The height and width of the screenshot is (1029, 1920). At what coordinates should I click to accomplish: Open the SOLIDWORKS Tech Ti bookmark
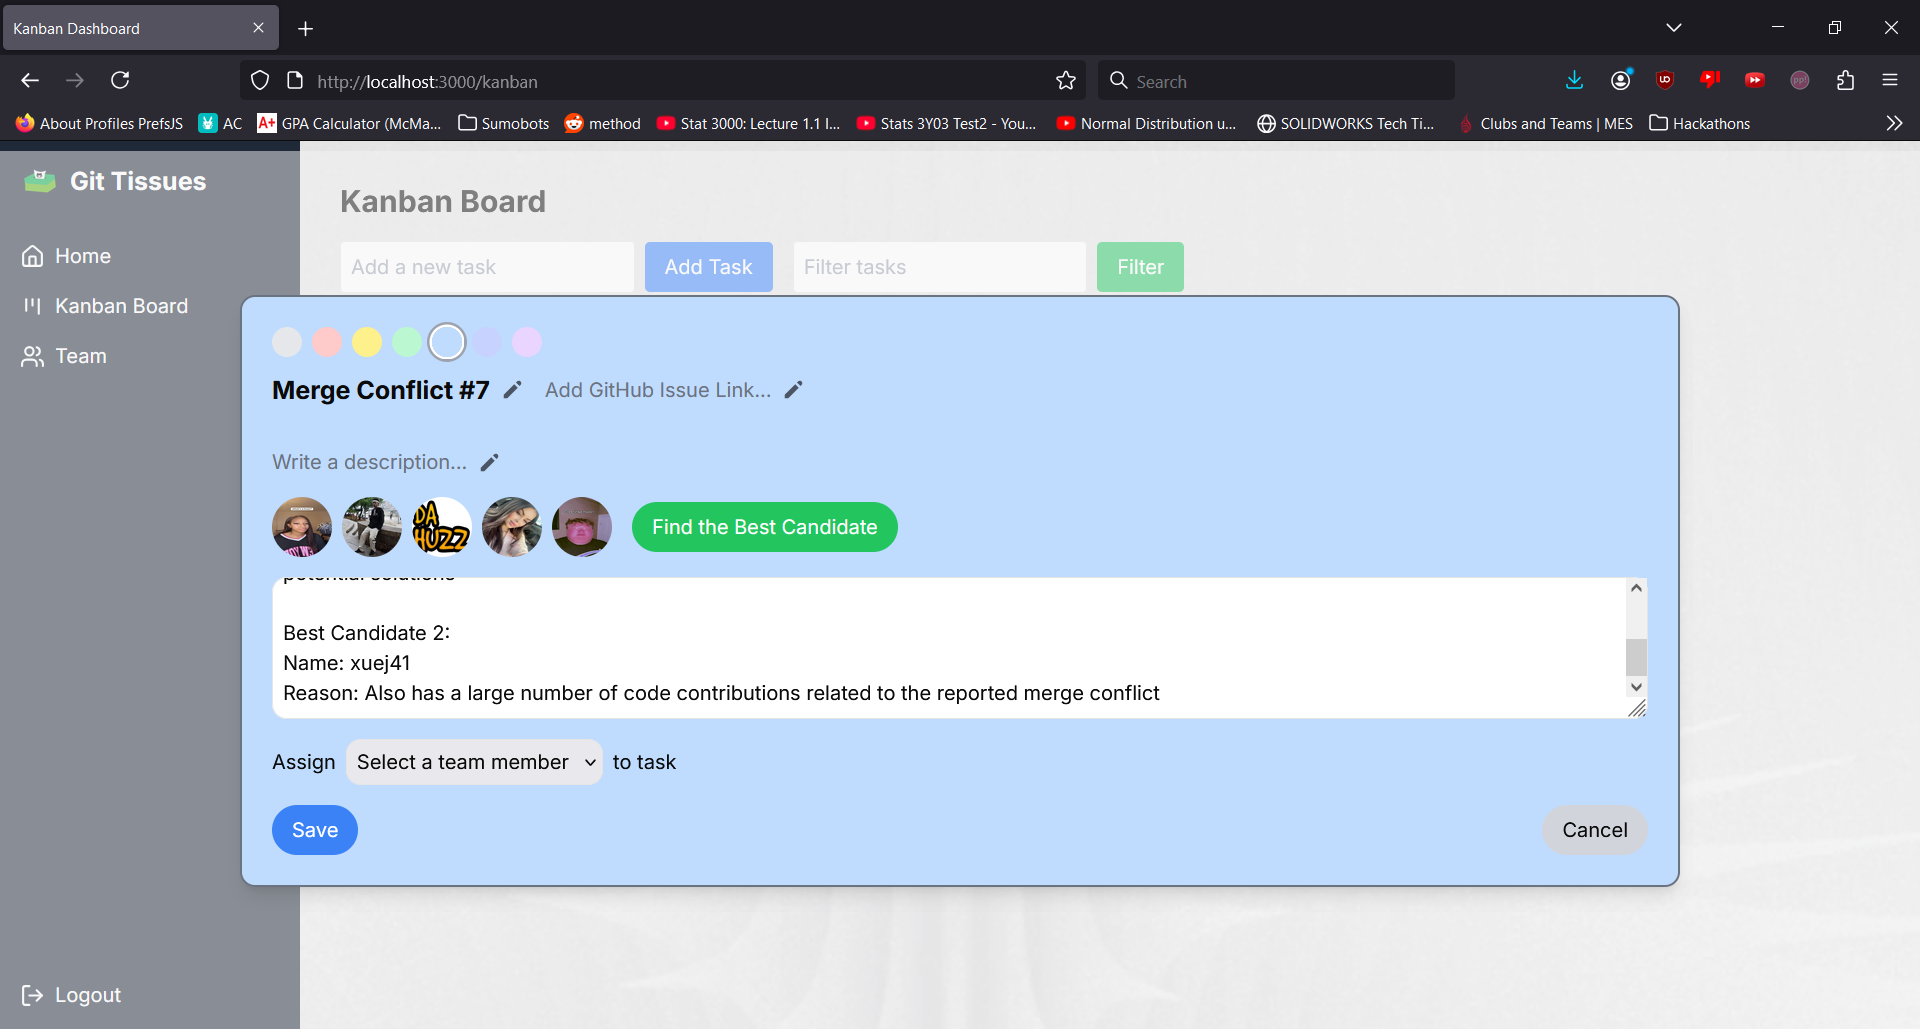tap(1346, 123)
